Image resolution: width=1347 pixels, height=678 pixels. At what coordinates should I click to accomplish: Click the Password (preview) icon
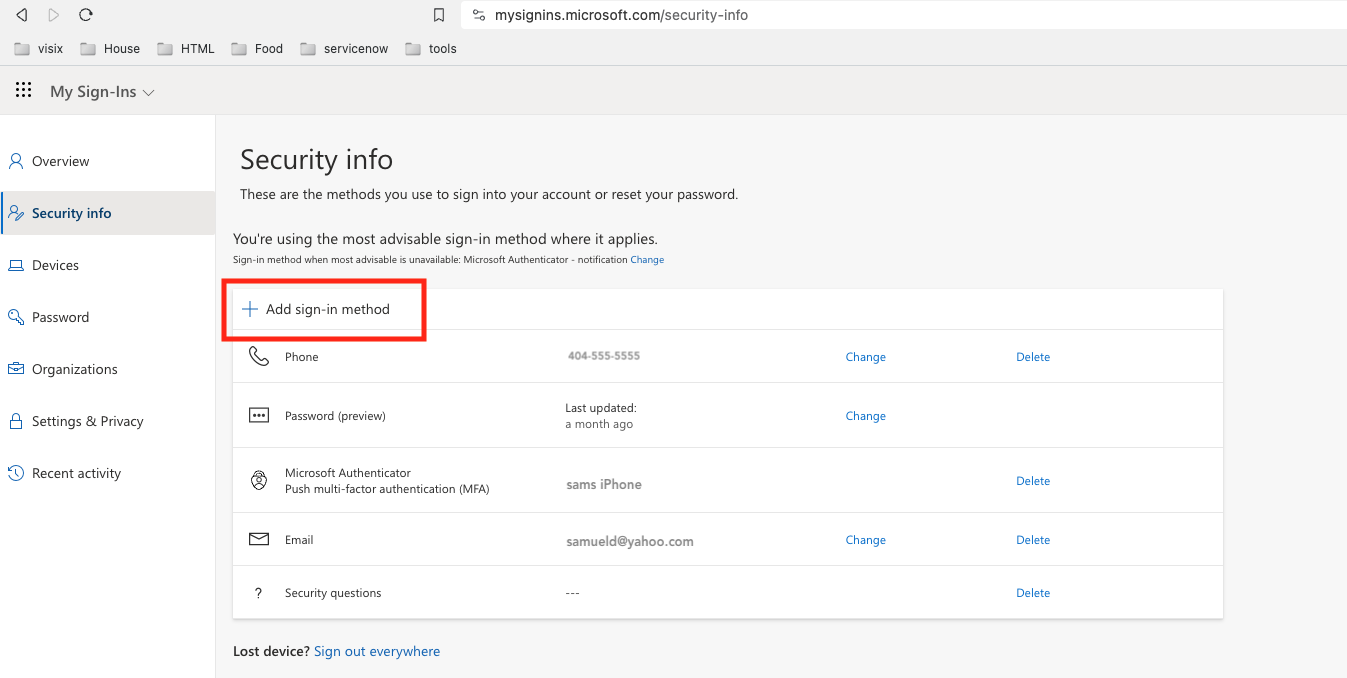tap(259, 415)
